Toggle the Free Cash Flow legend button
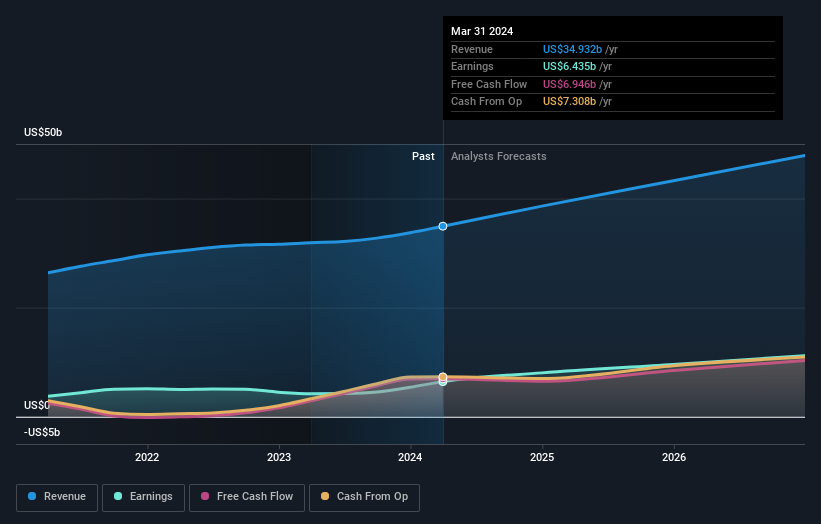This screenshot has height=524, width=821. pyautogui.click(x=247, y=497)
